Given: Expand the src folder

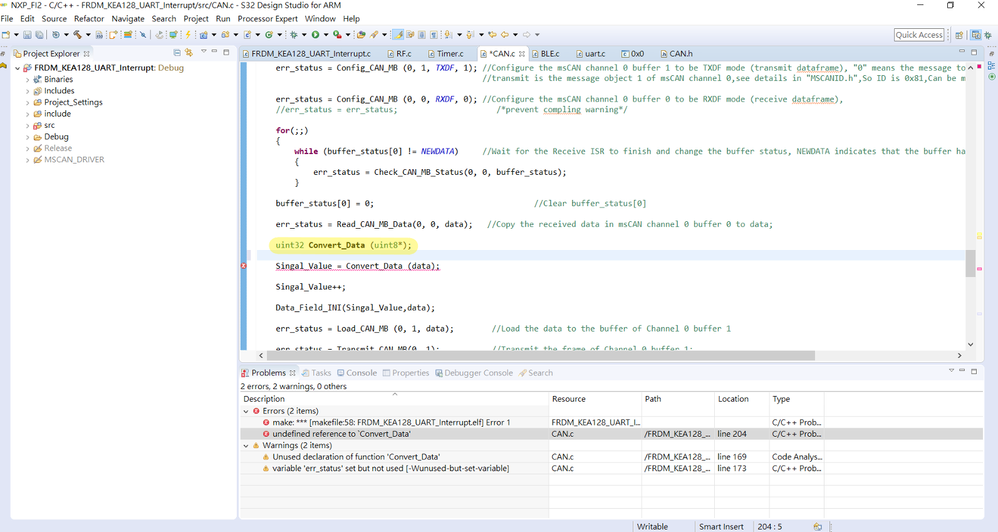Looking at the screenshot, I should [27, 125].
